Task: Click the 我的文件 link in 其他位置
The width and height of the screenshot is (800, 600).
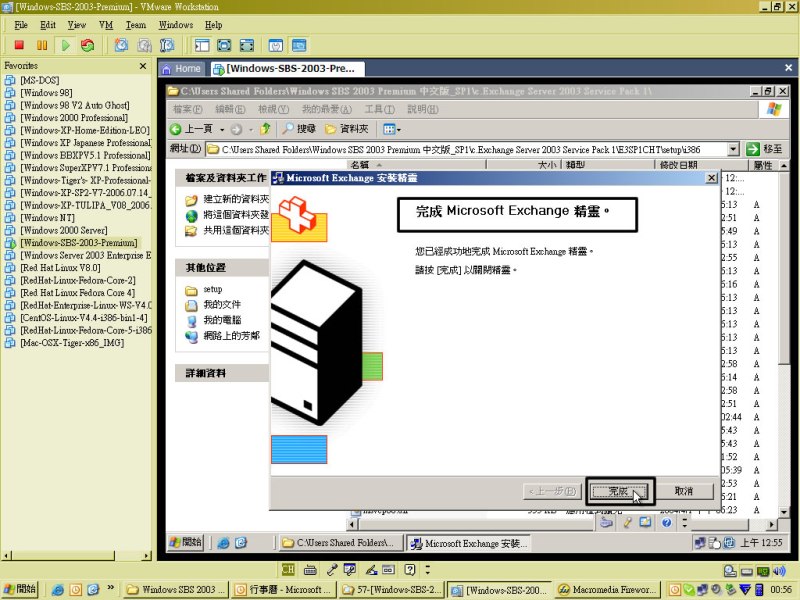Action: pyautogui.click(x=222, y=305)
